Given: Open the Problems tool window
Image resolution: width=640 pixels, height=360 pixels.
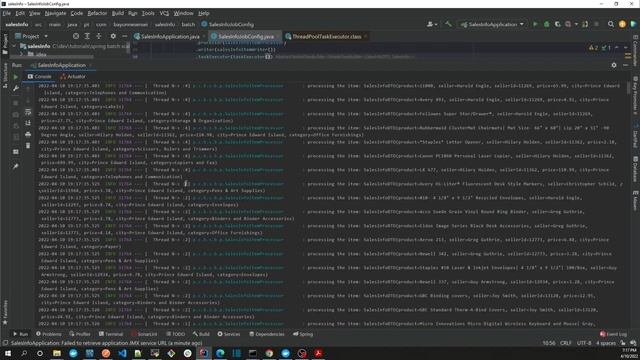Looking at the screenshot, I should (49, 334).
